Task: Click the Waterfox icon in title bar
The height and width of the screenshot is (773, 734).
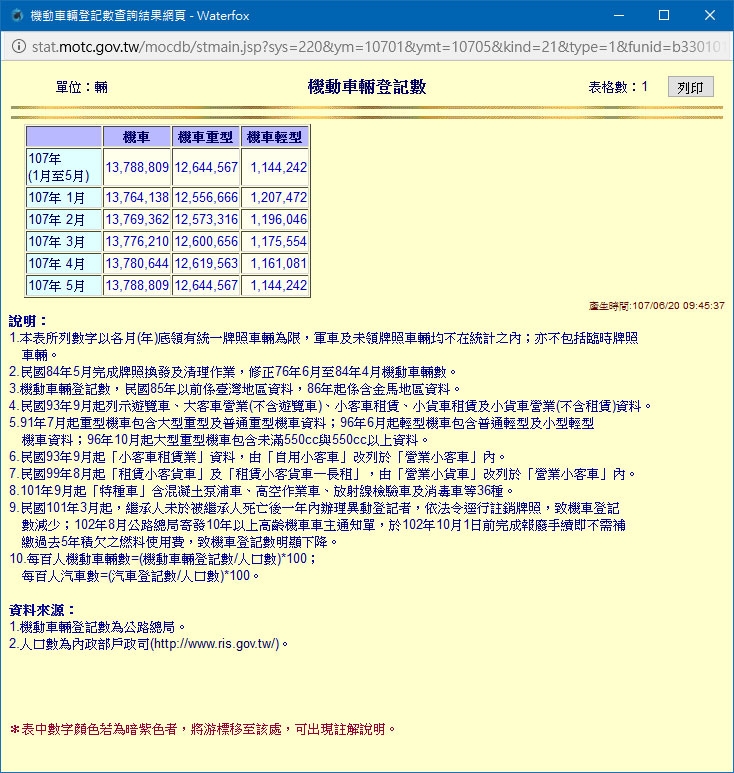Action: coord(17,15)
